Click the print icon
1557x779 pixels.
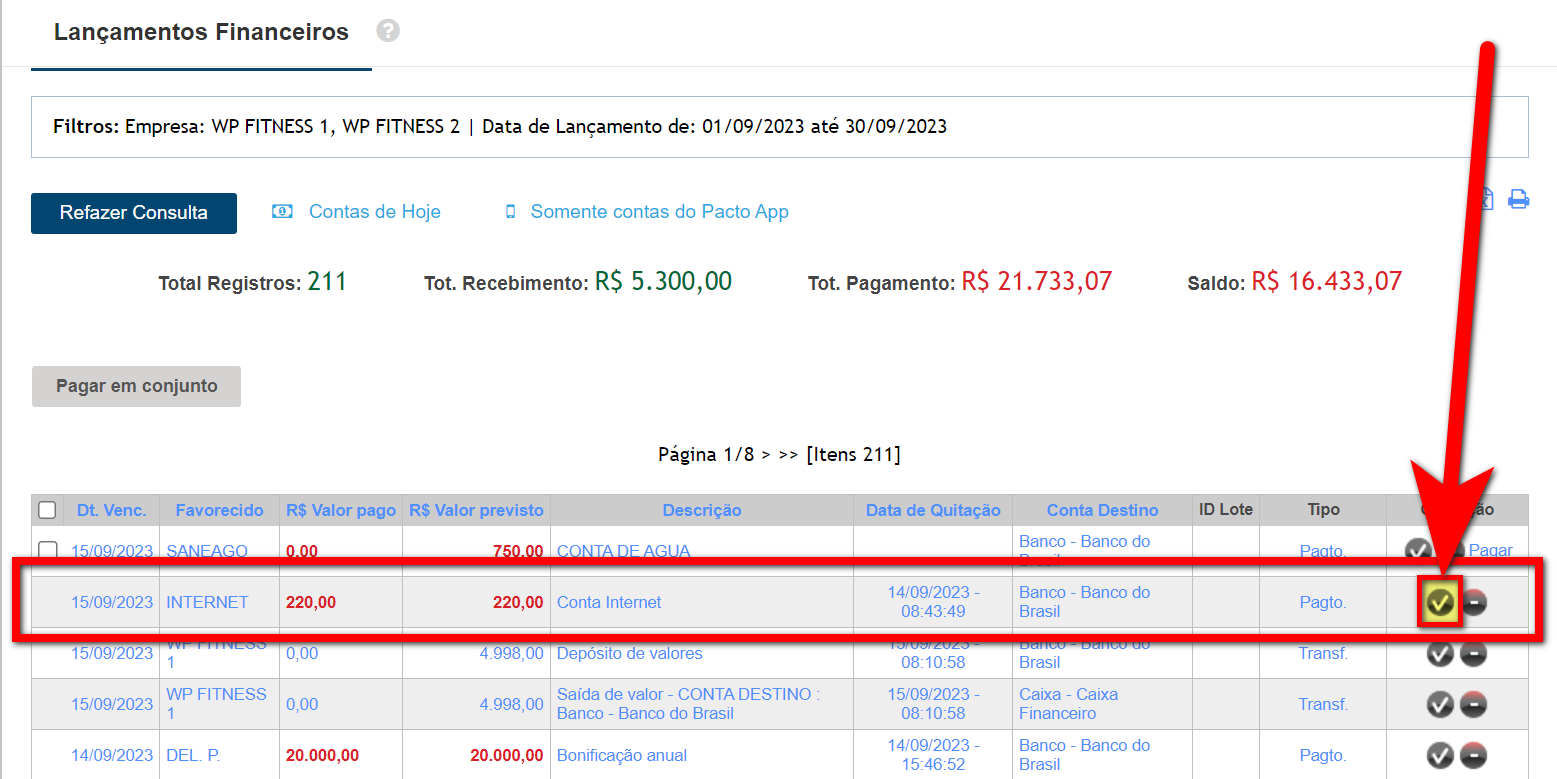coord(1518,199)
